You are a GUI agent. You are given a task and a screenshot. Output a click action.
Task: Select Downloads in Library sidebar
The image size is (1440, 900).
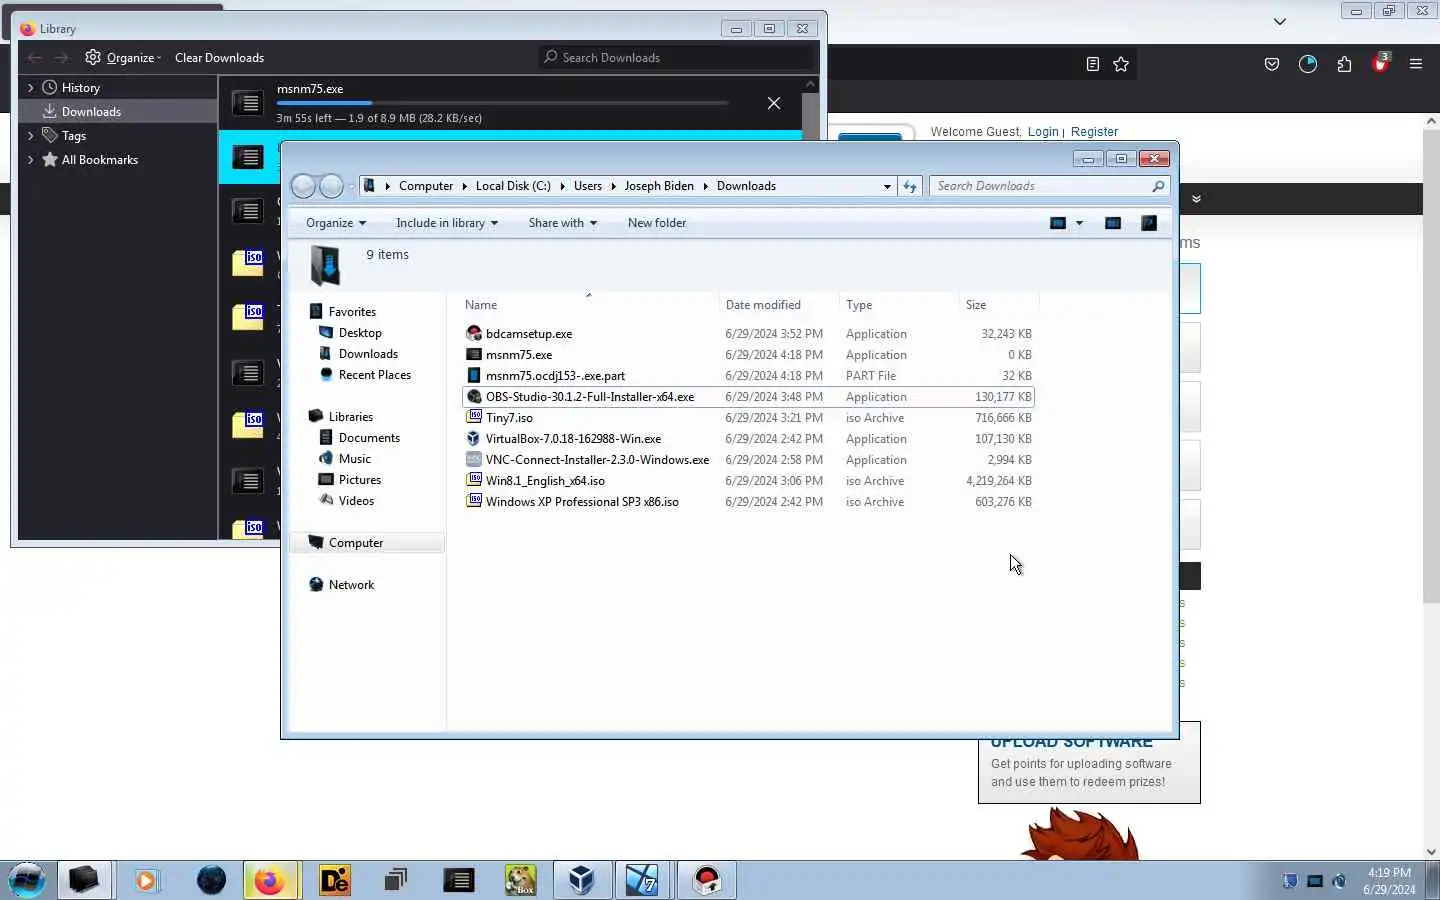coord(91,111)
